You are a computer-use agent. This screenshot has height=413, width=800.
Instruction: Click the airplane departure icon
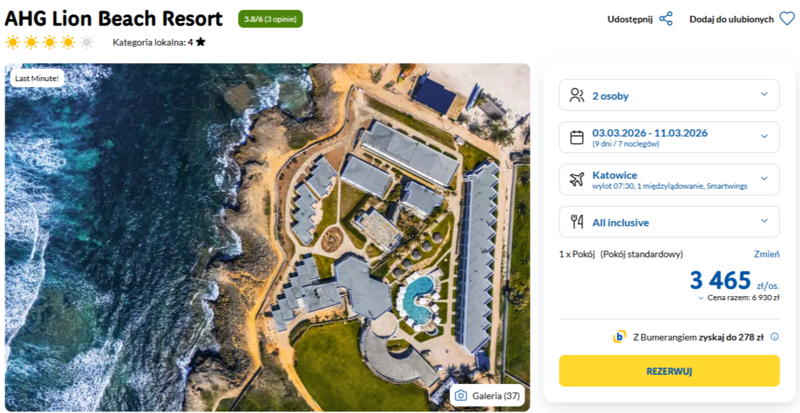pos(577,179)
